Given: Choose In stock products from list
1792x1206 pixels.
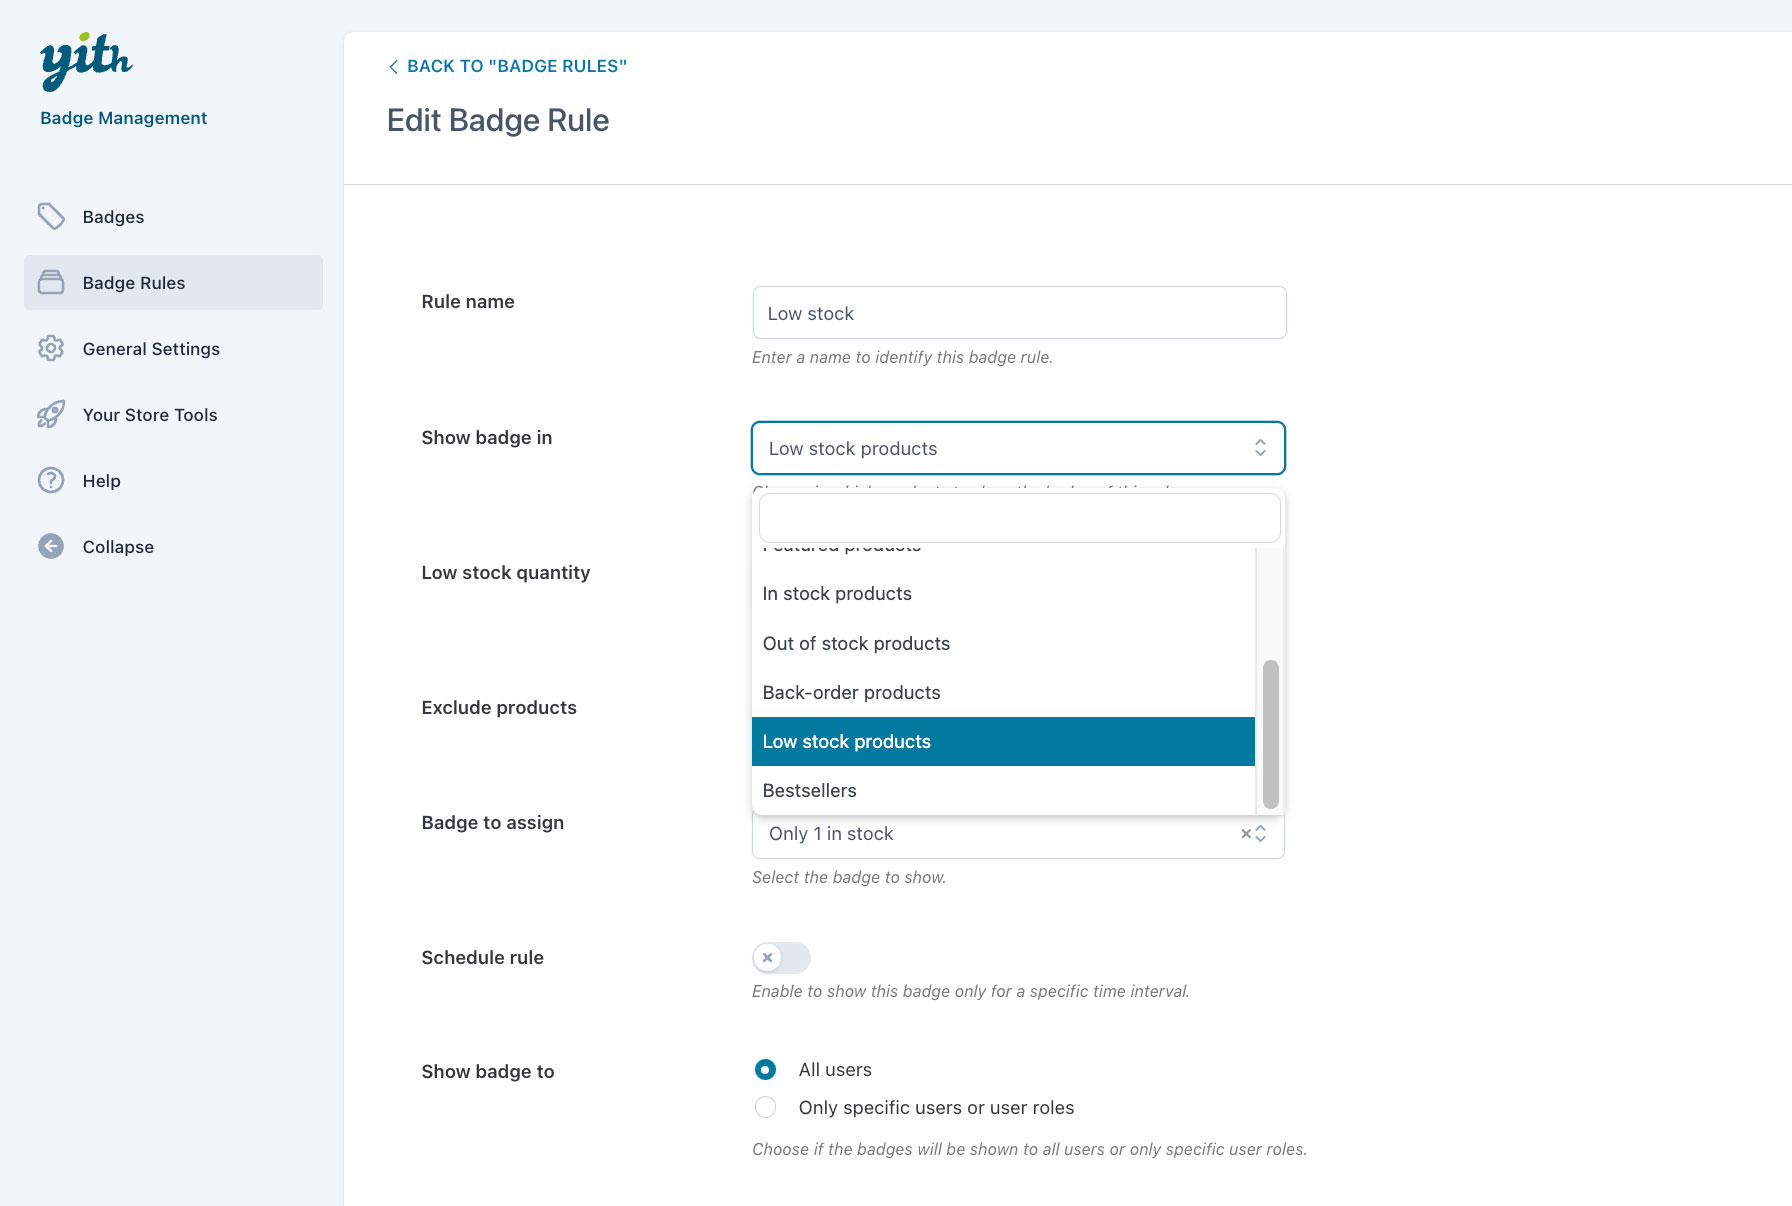Looking at the screenshot, I should 837,594.
